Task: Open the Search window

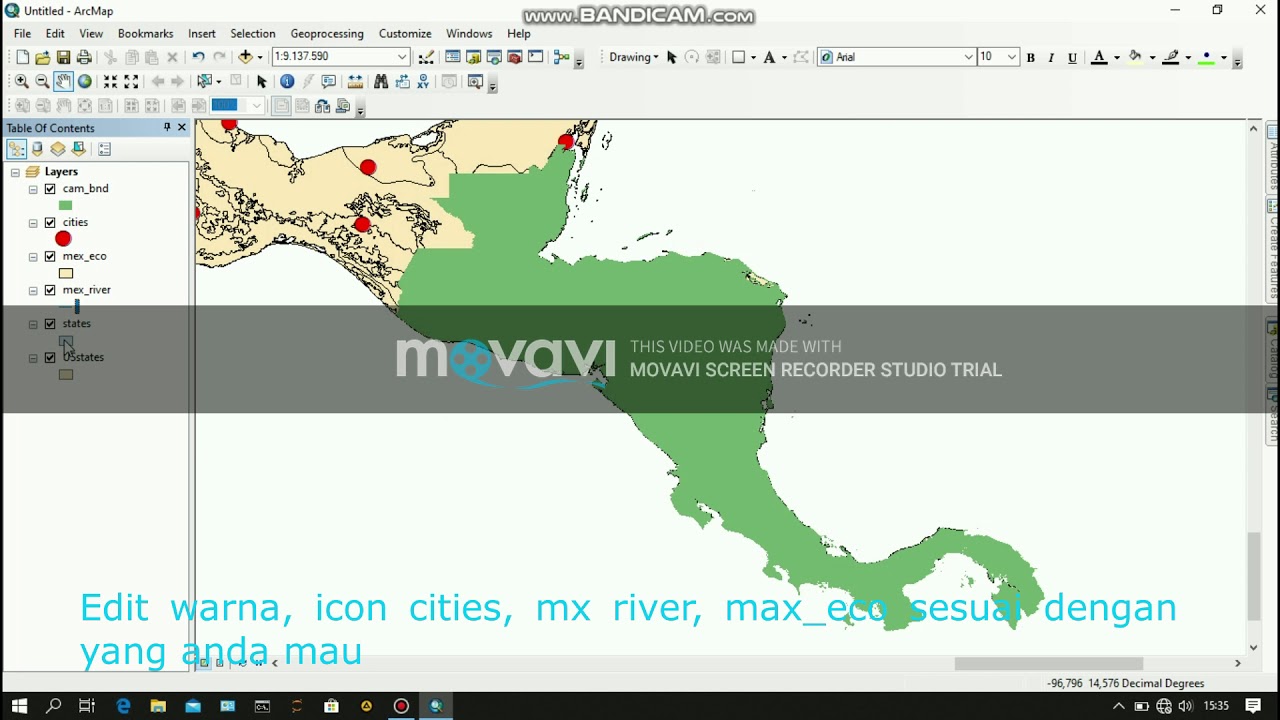Action: (494, 57)
